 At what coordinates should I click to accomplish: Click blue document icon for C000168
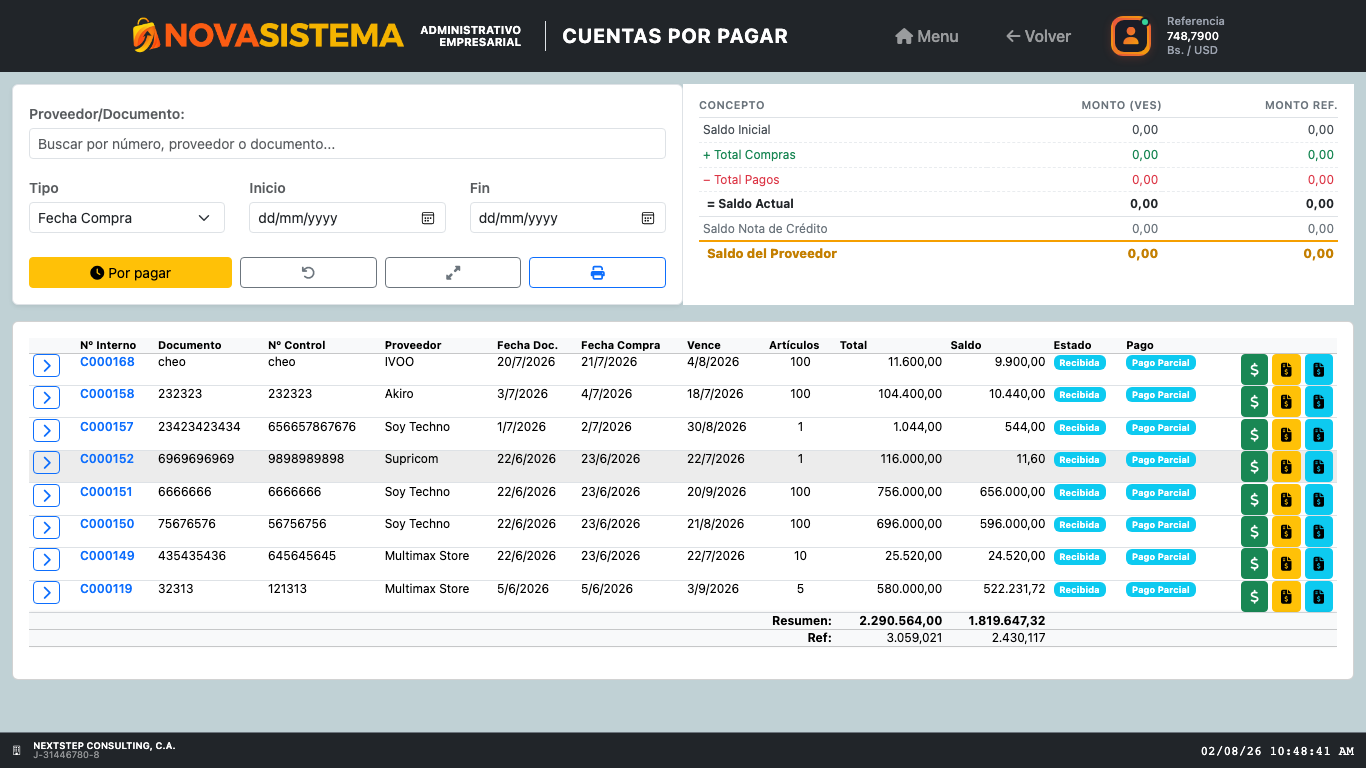point(1319,369)
